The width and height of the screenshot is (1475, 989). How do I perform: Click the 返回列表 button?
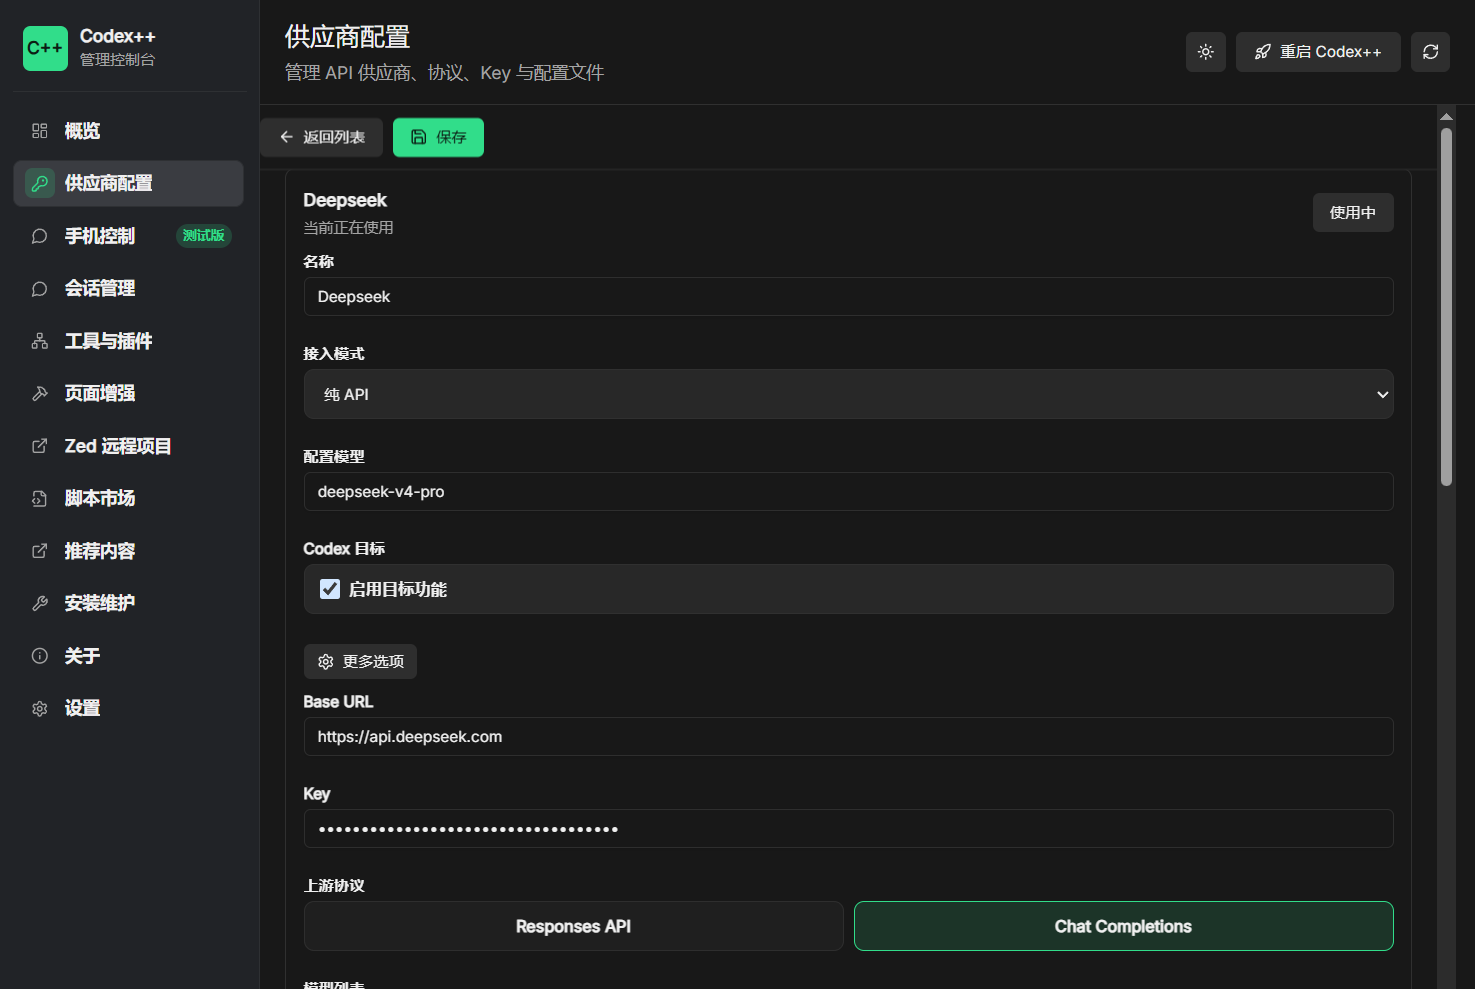321,137
